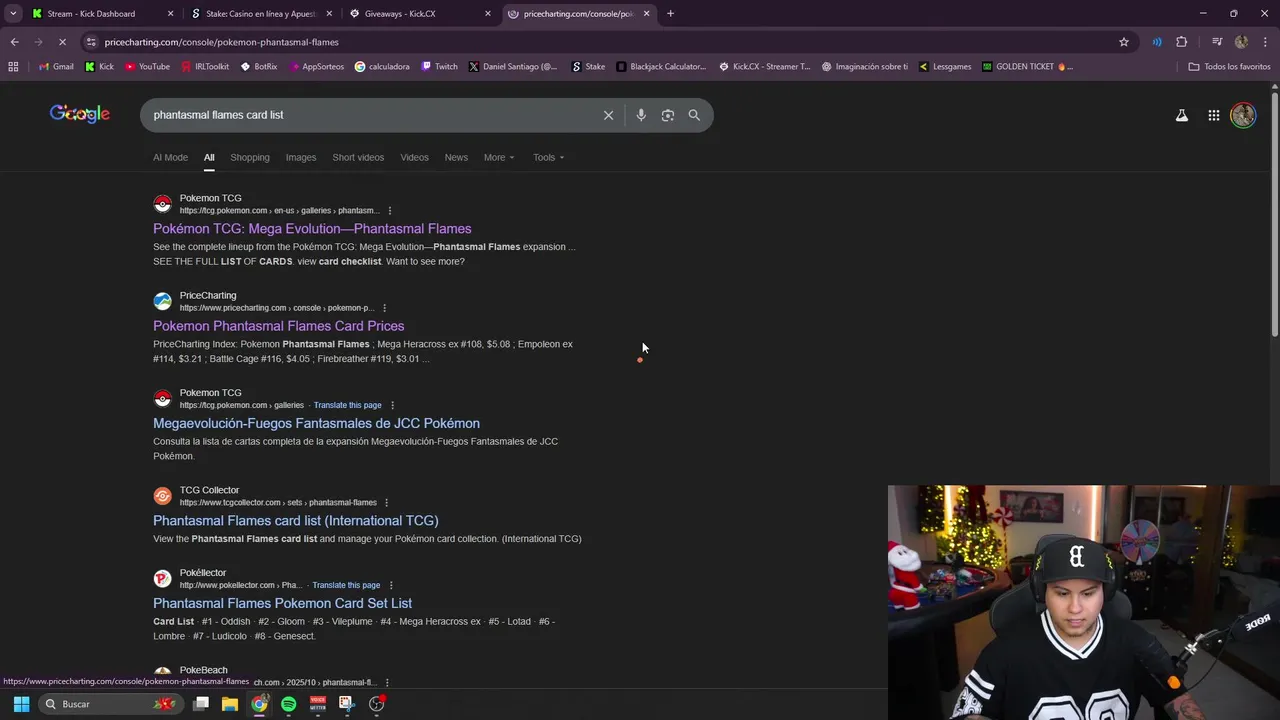1280x720 pixels.
Task: Open Phantasmal Flames Pokemon Card Set List
Action: [282, 603]
